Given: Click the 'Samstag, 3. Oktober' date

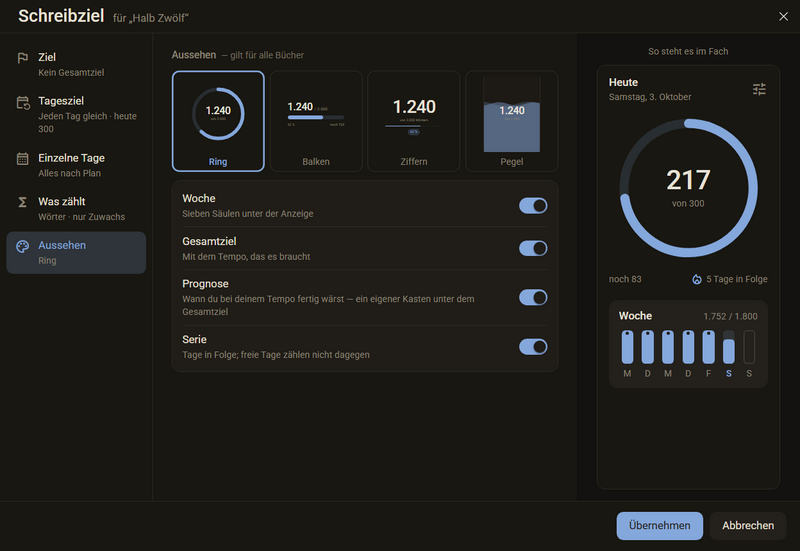Looking at the screenshot, I should tap(650, 97).
